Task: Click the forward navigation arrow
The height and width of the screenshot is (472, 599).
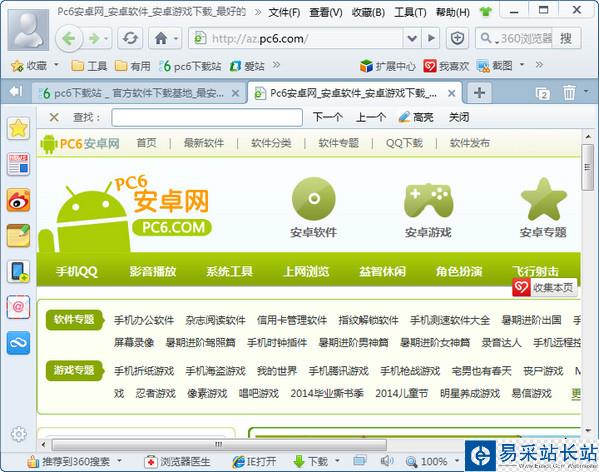Action: pos(94,38)
